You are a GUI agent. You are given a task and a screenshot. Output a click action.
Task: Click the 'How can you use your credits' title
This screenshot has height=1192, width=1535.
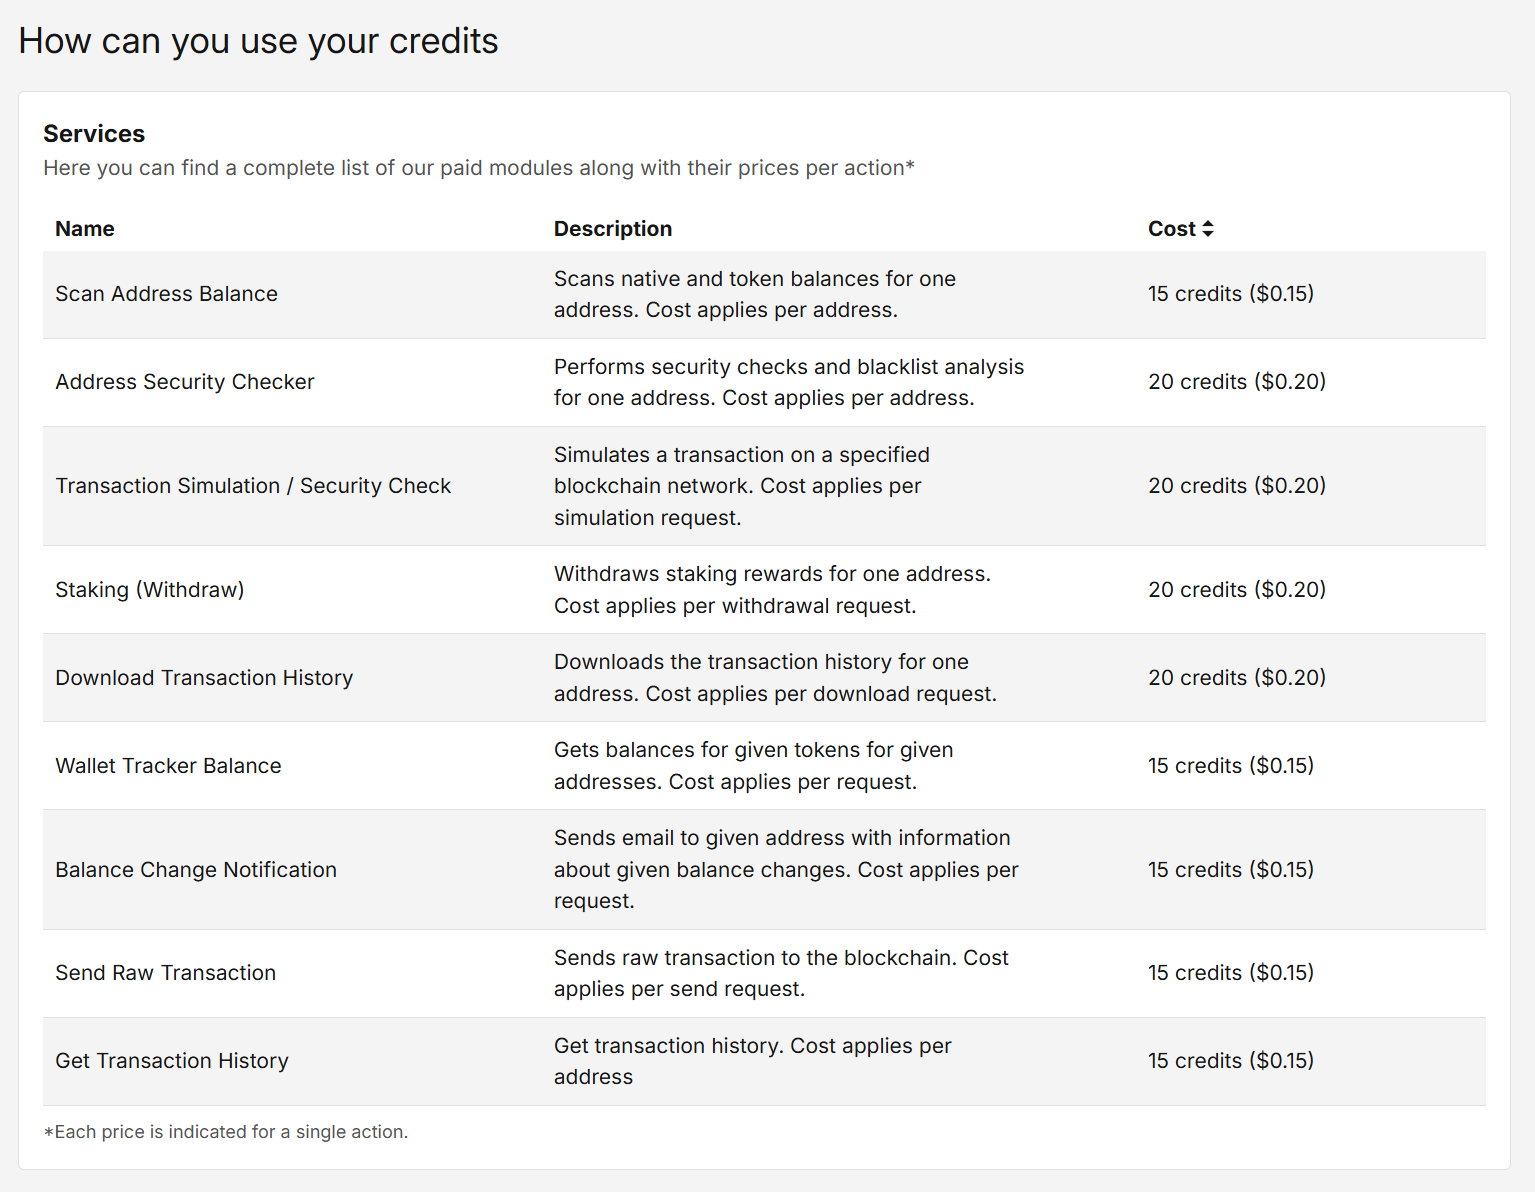point(258,41)
